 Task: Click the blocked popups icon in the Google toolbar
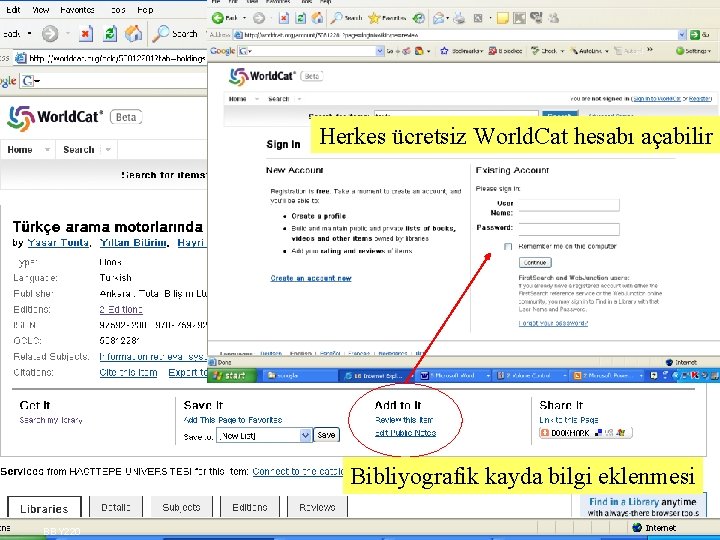492,51
